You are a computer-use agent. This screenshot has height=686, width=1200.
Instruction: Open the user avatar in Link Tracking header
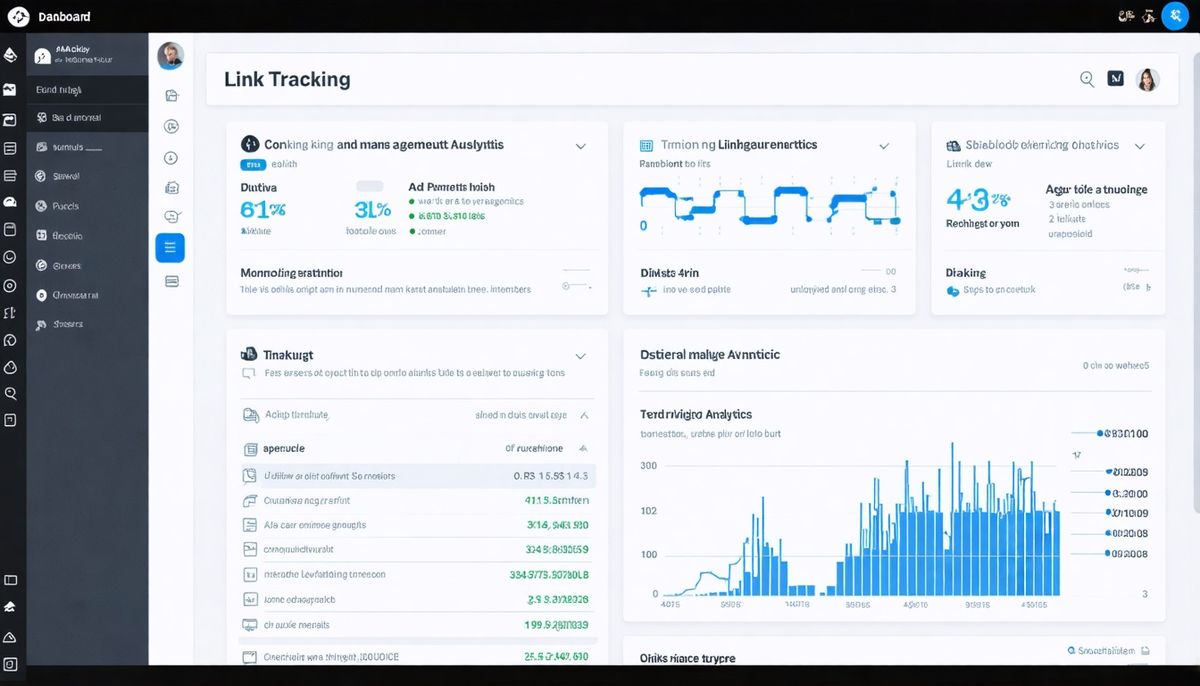pyautogui.click(x=1148, y=80)
